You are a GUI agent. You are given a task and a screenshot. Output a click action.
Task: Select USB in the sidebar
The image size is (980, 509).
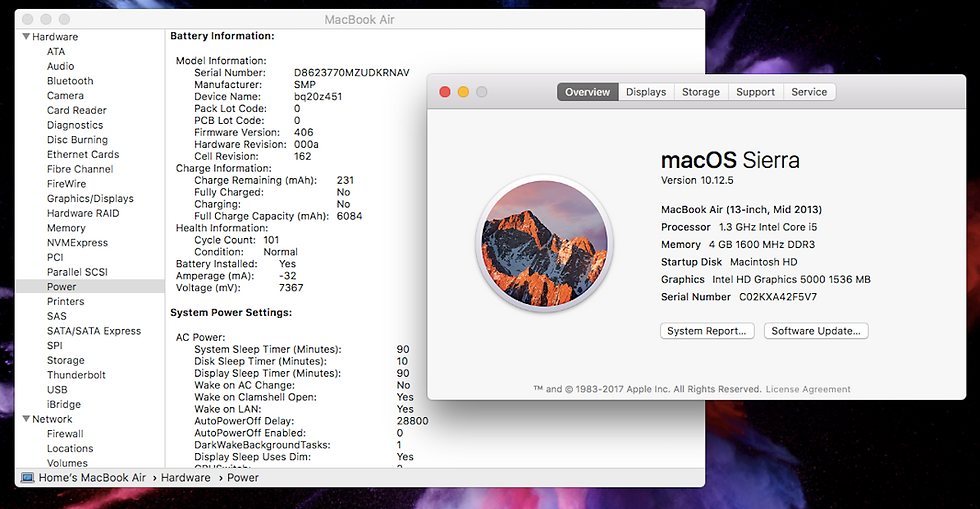(57, 390)
